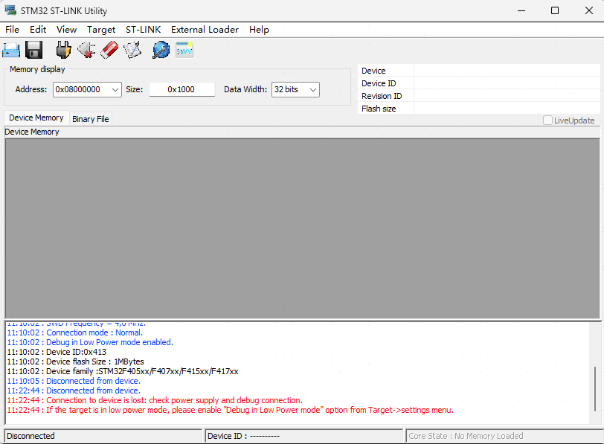Open the SWV viewer icon
The height and width of the screenshot is (444, 604).
click(x=184, y=50)
